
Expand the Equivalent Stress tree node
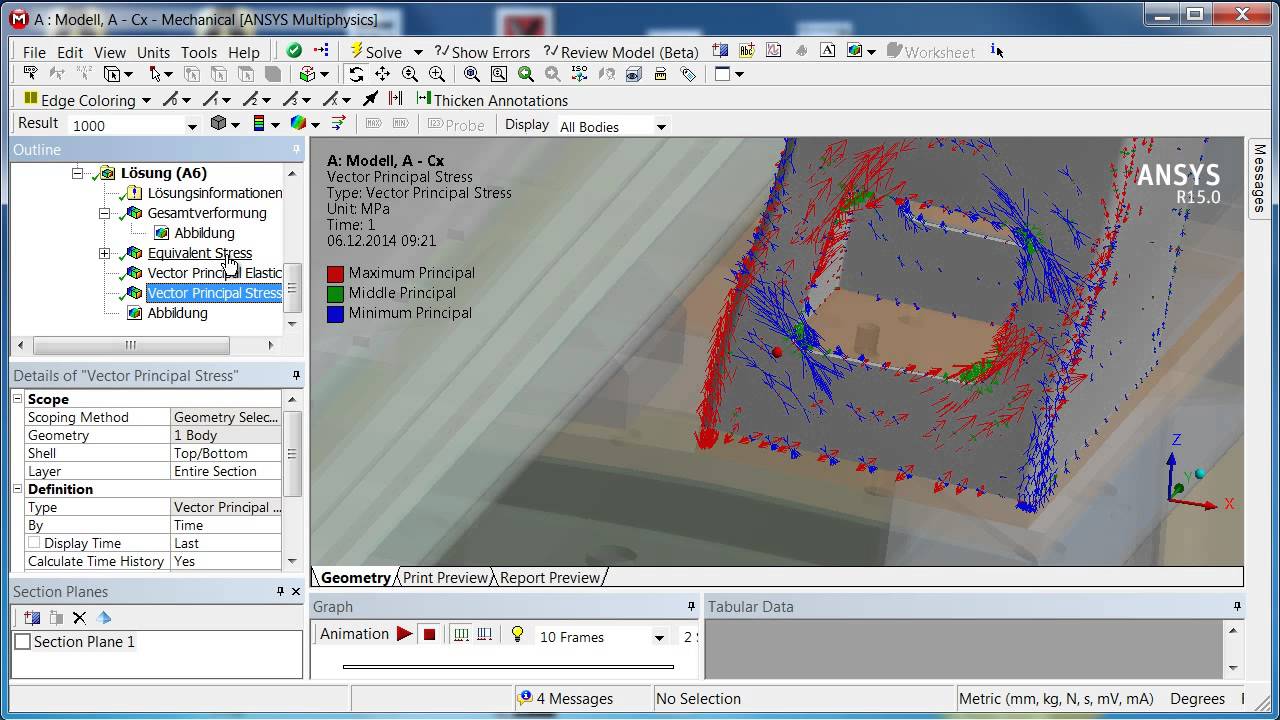(104, 253)
